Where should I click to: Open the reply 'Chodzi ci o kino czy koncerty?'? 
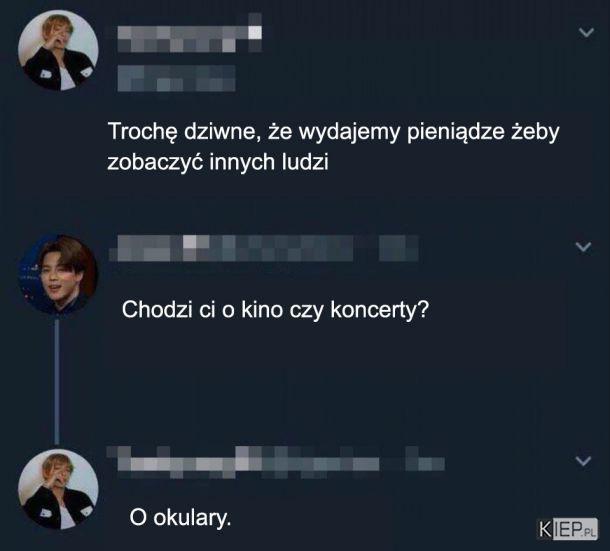(275, 310)
